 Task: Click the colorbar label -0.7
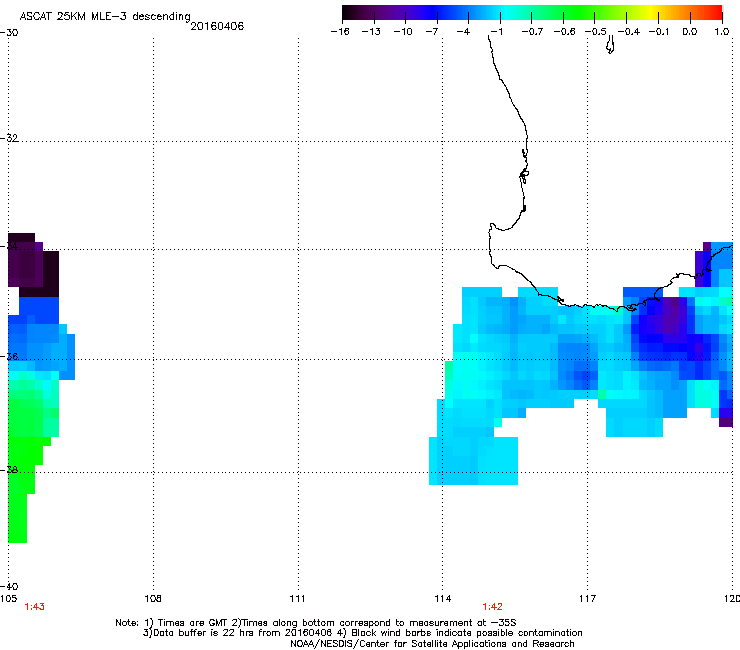pyautogui.click(x=532, y=32)
